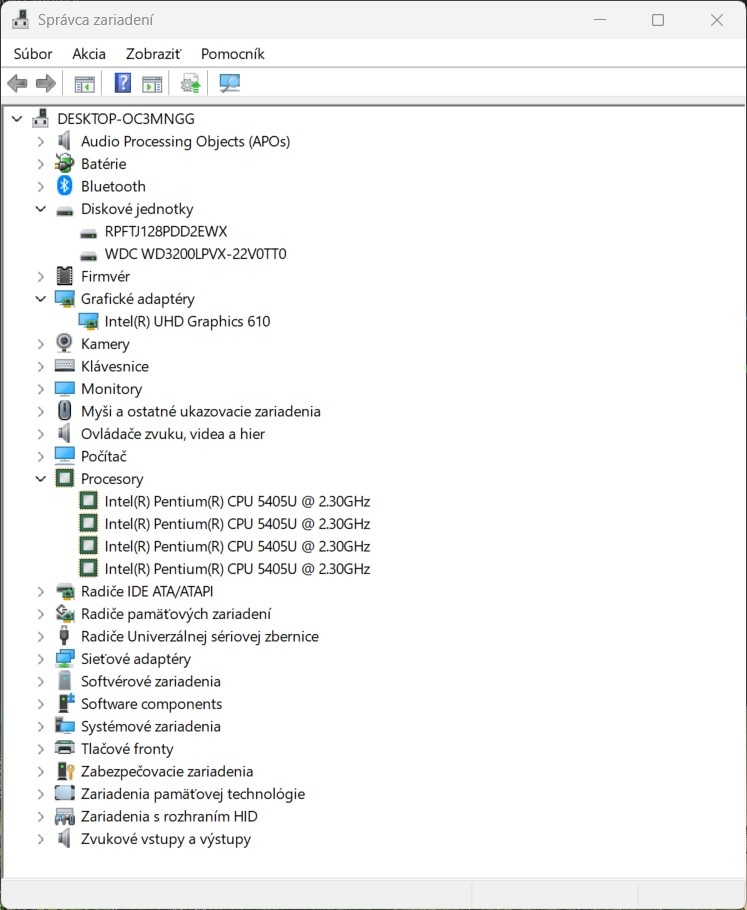Select disk WDC WD3200LPVX-22V0TT0
This screenshot has width=747, height=910.
pyautogui.click(x=196, y=254)
